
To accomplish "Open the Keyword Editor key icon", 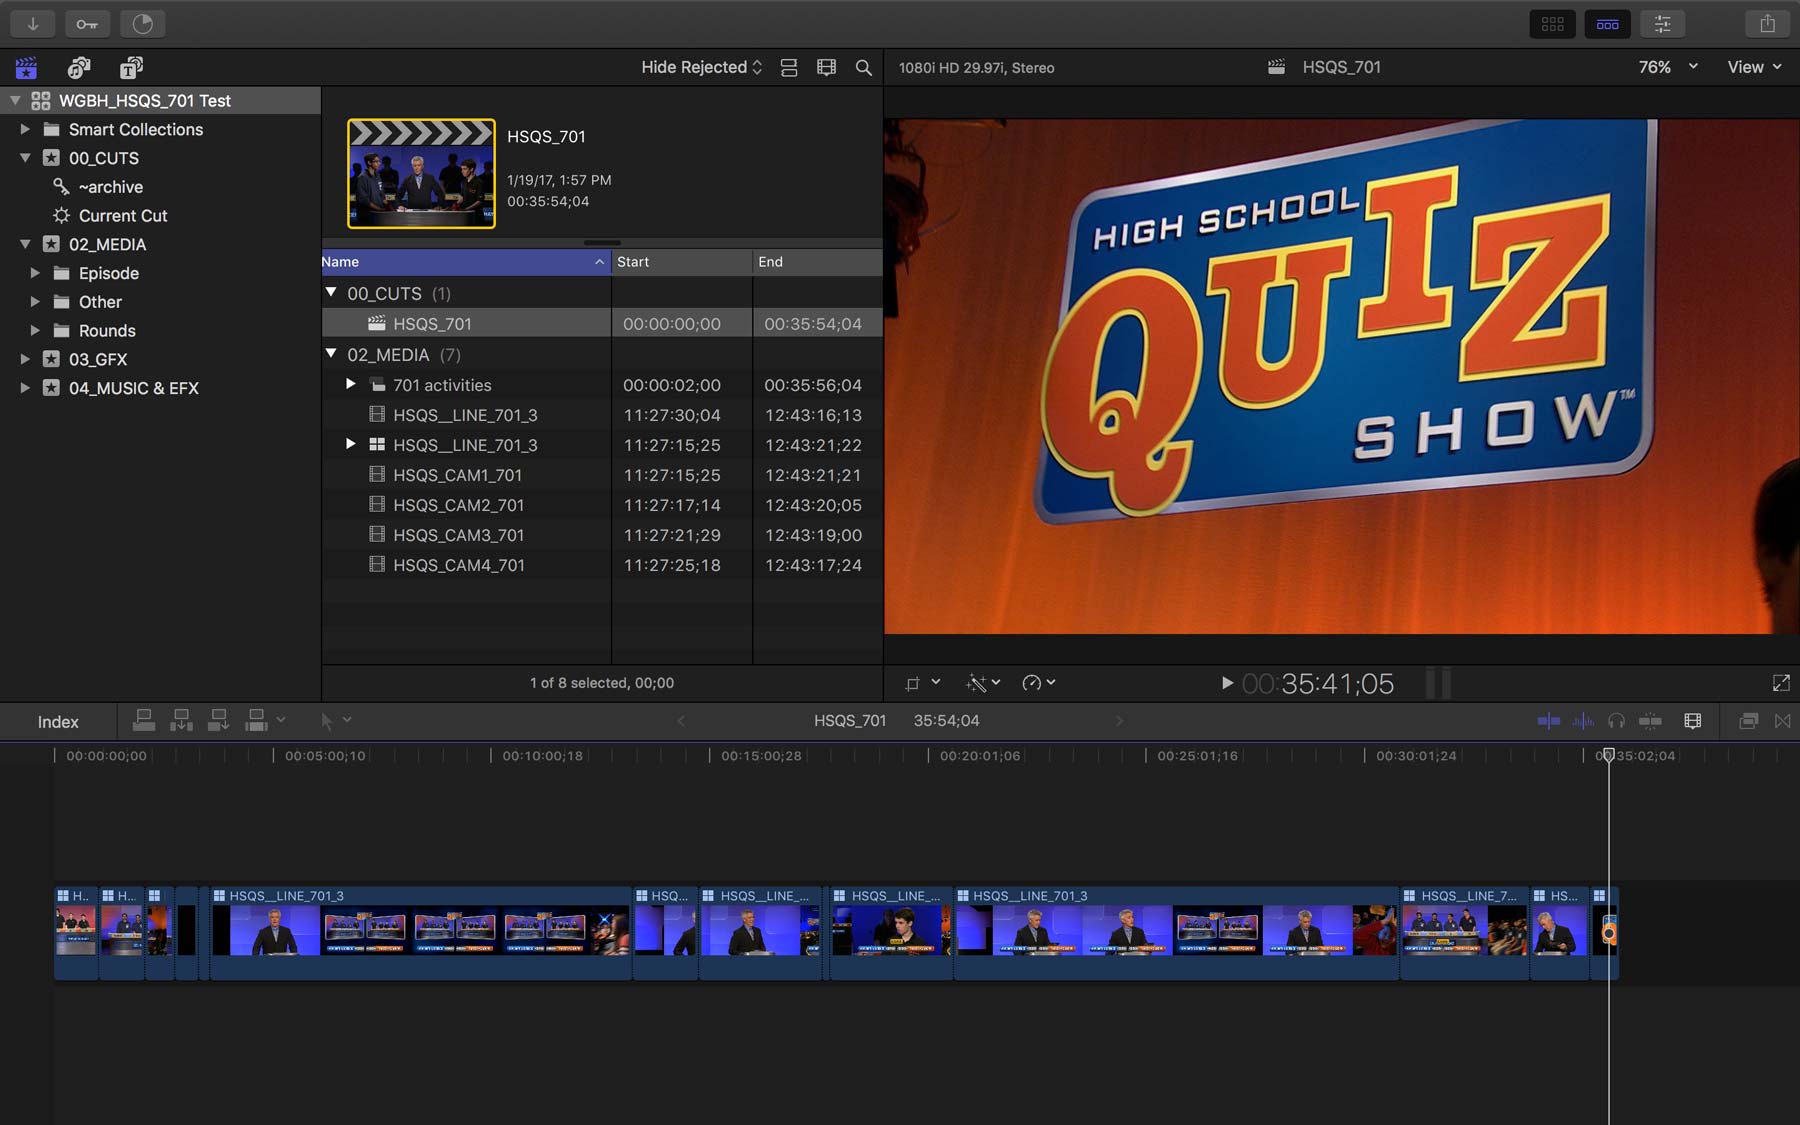I will (x=87, y=24).
